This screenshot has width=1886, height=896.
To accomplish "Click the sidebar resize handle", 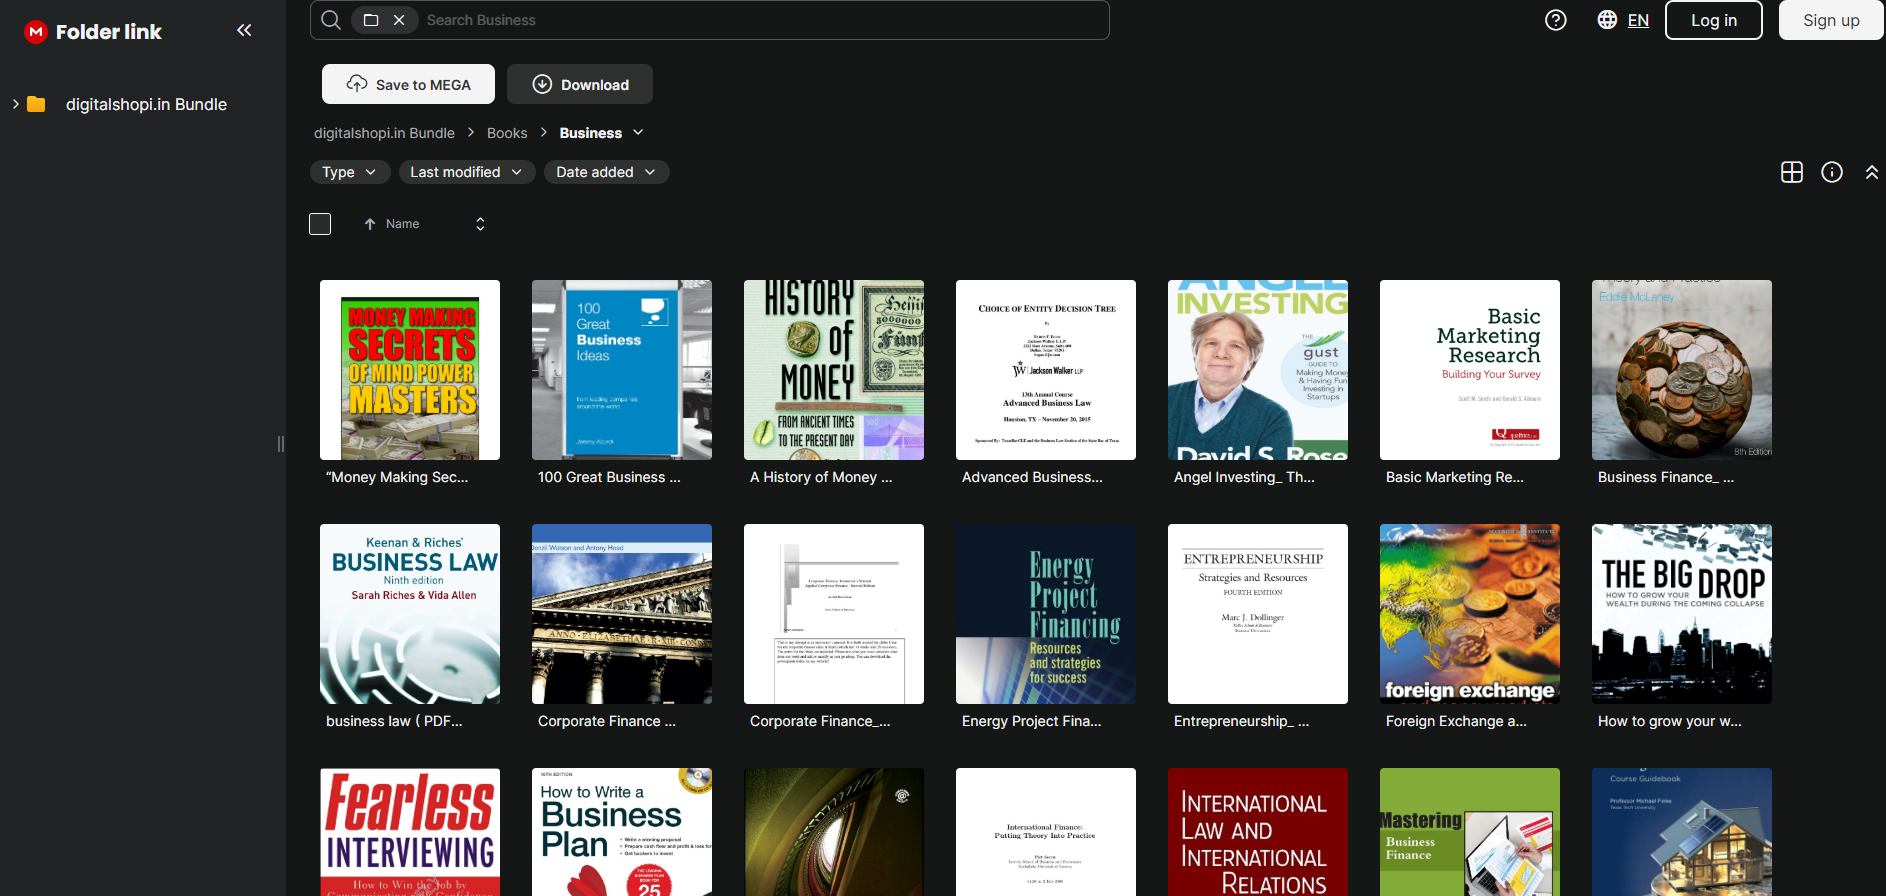I will 281,444.
